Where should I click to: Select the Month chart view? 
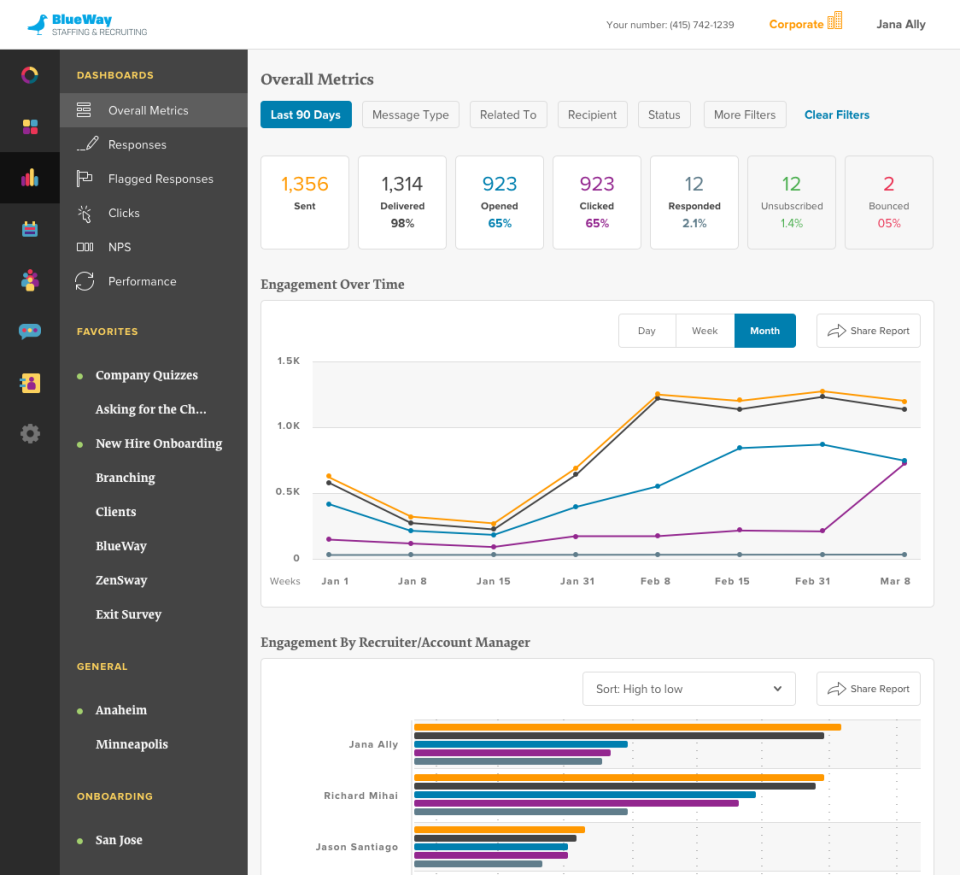pos(765,331)
